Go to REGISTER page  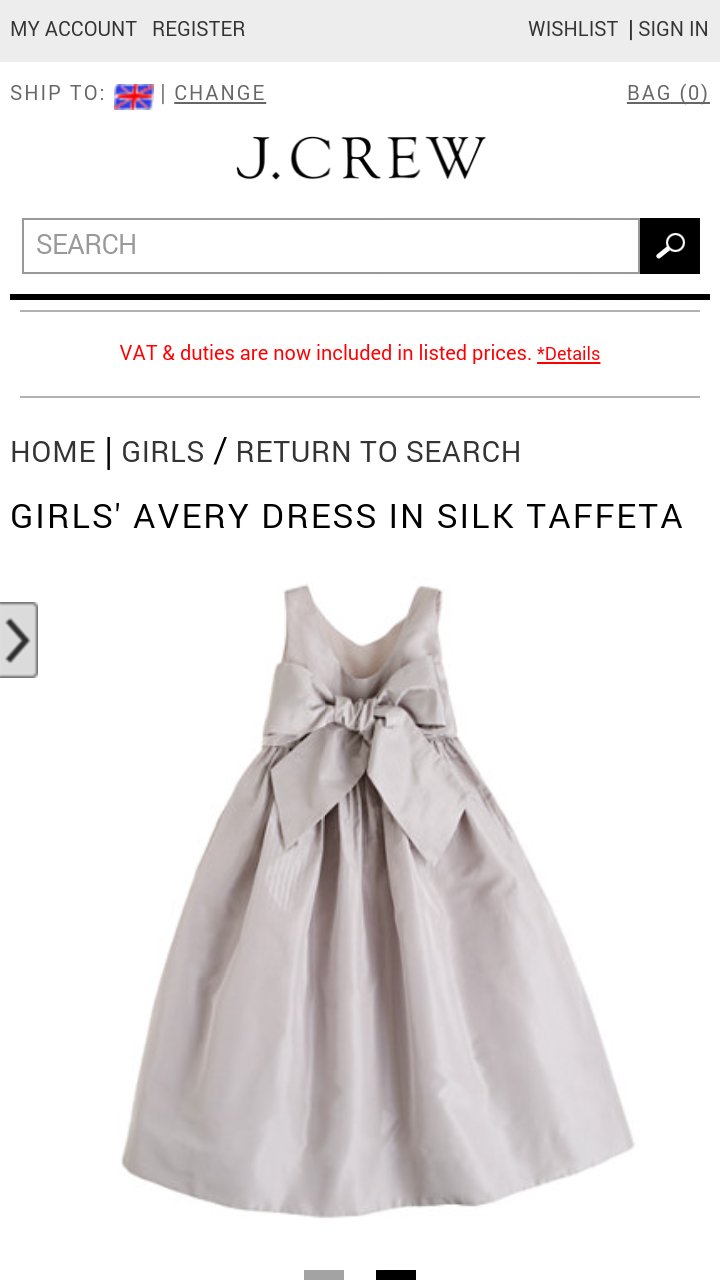pos(198,29)
